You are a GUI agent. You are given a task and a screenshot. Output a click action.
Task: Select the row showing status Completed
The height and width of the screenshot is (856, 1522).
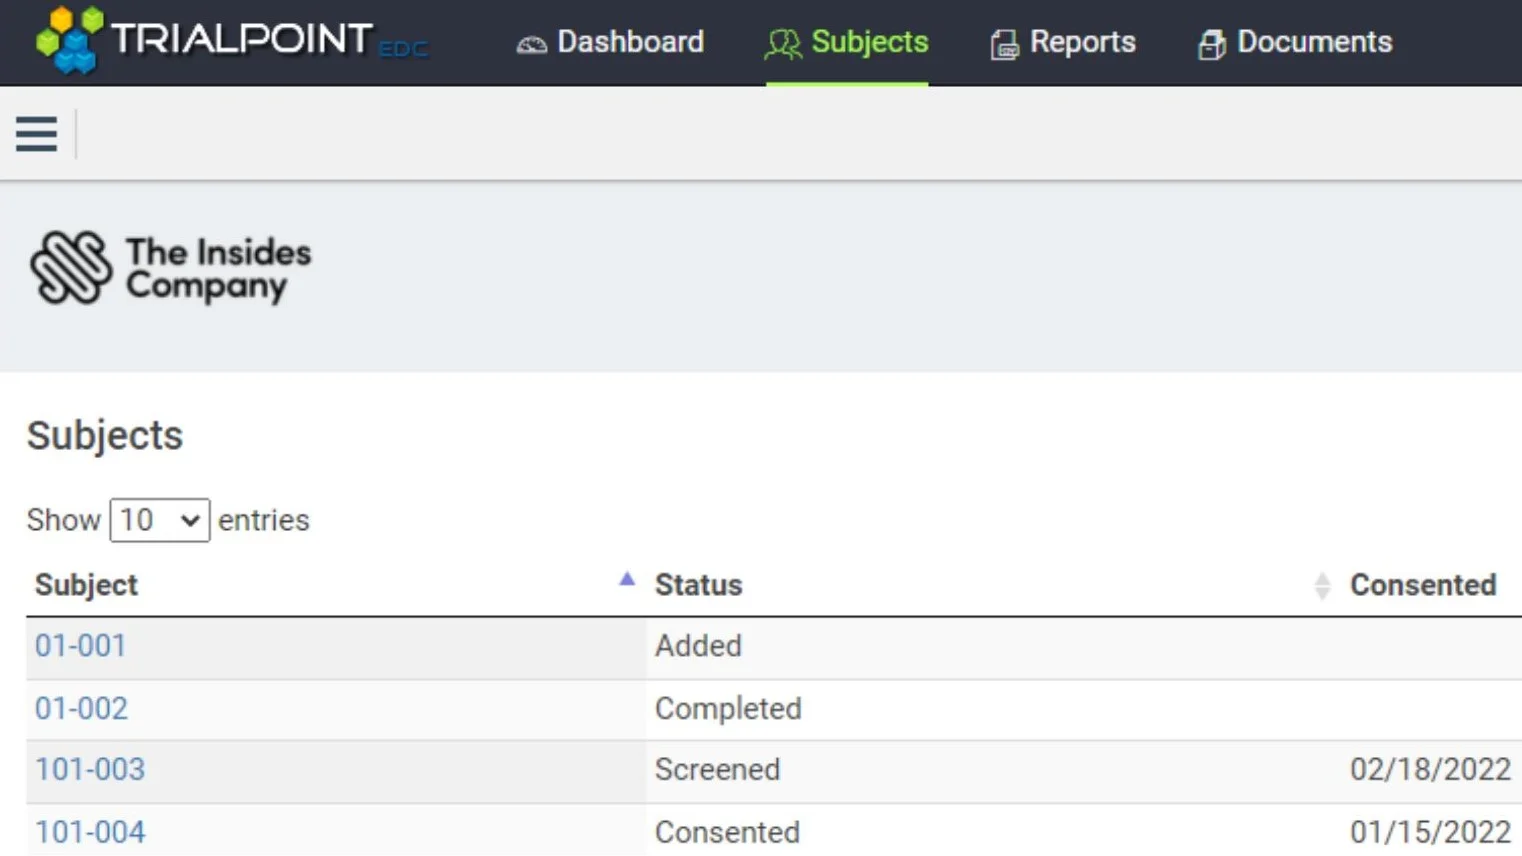point(728,708)
